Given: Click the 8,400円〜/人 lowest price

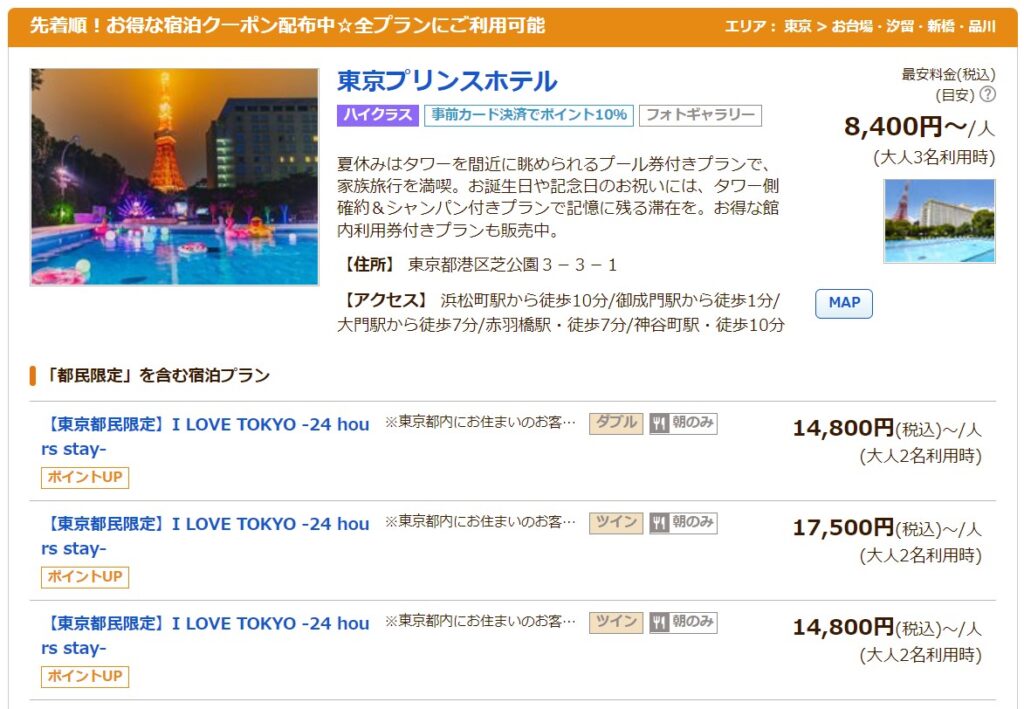Looking at the screenshot, I should [920, 126].
